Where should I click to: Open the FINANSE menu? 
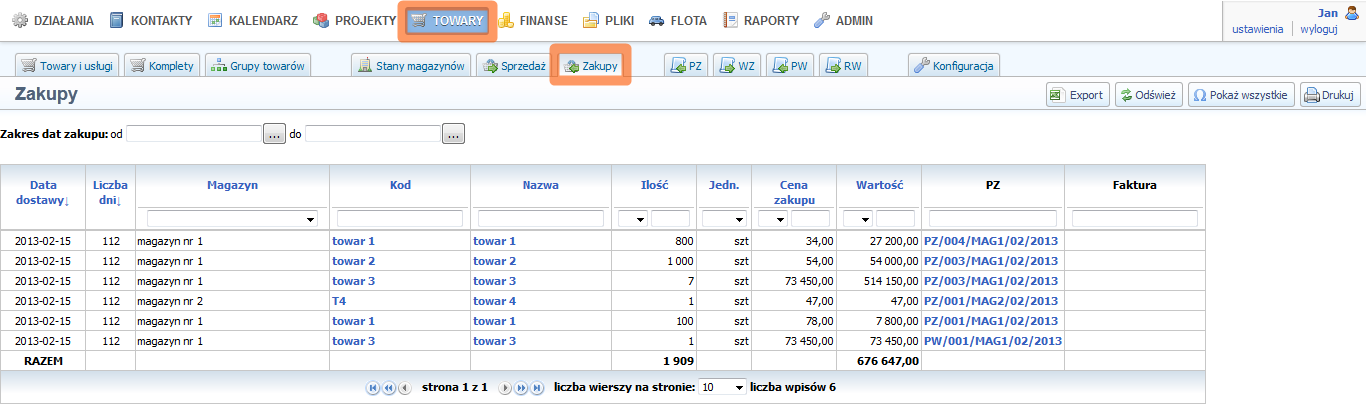coord(533,20)
